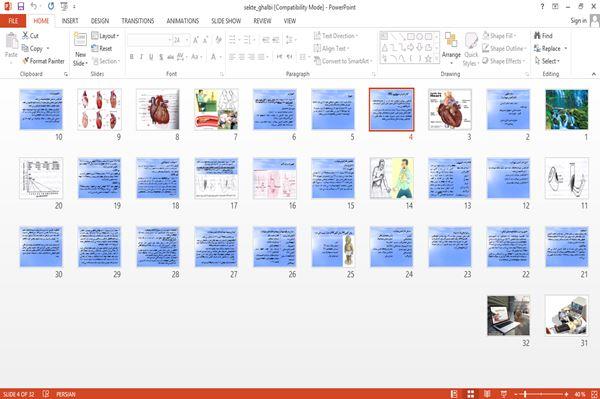Toggle justify text alignment

coord(261,57)
